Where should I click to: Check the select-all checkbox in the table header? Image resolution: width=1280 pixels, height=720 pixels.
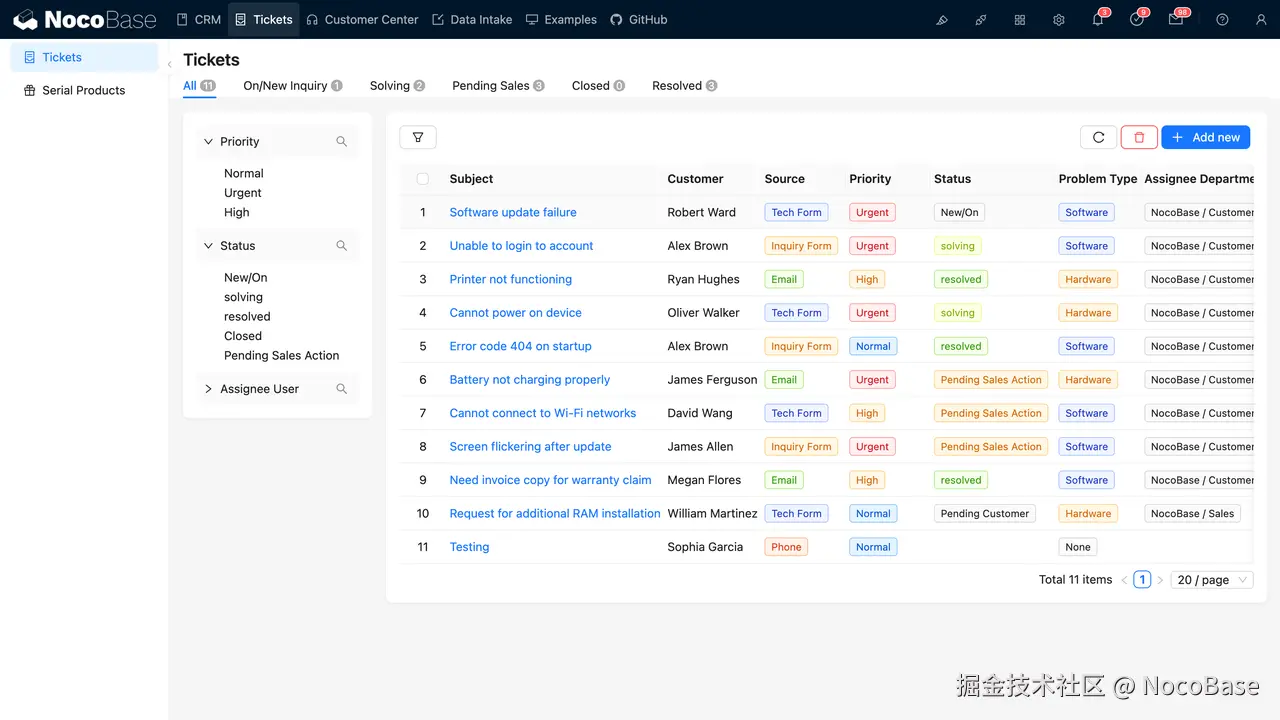pos(422,179)
